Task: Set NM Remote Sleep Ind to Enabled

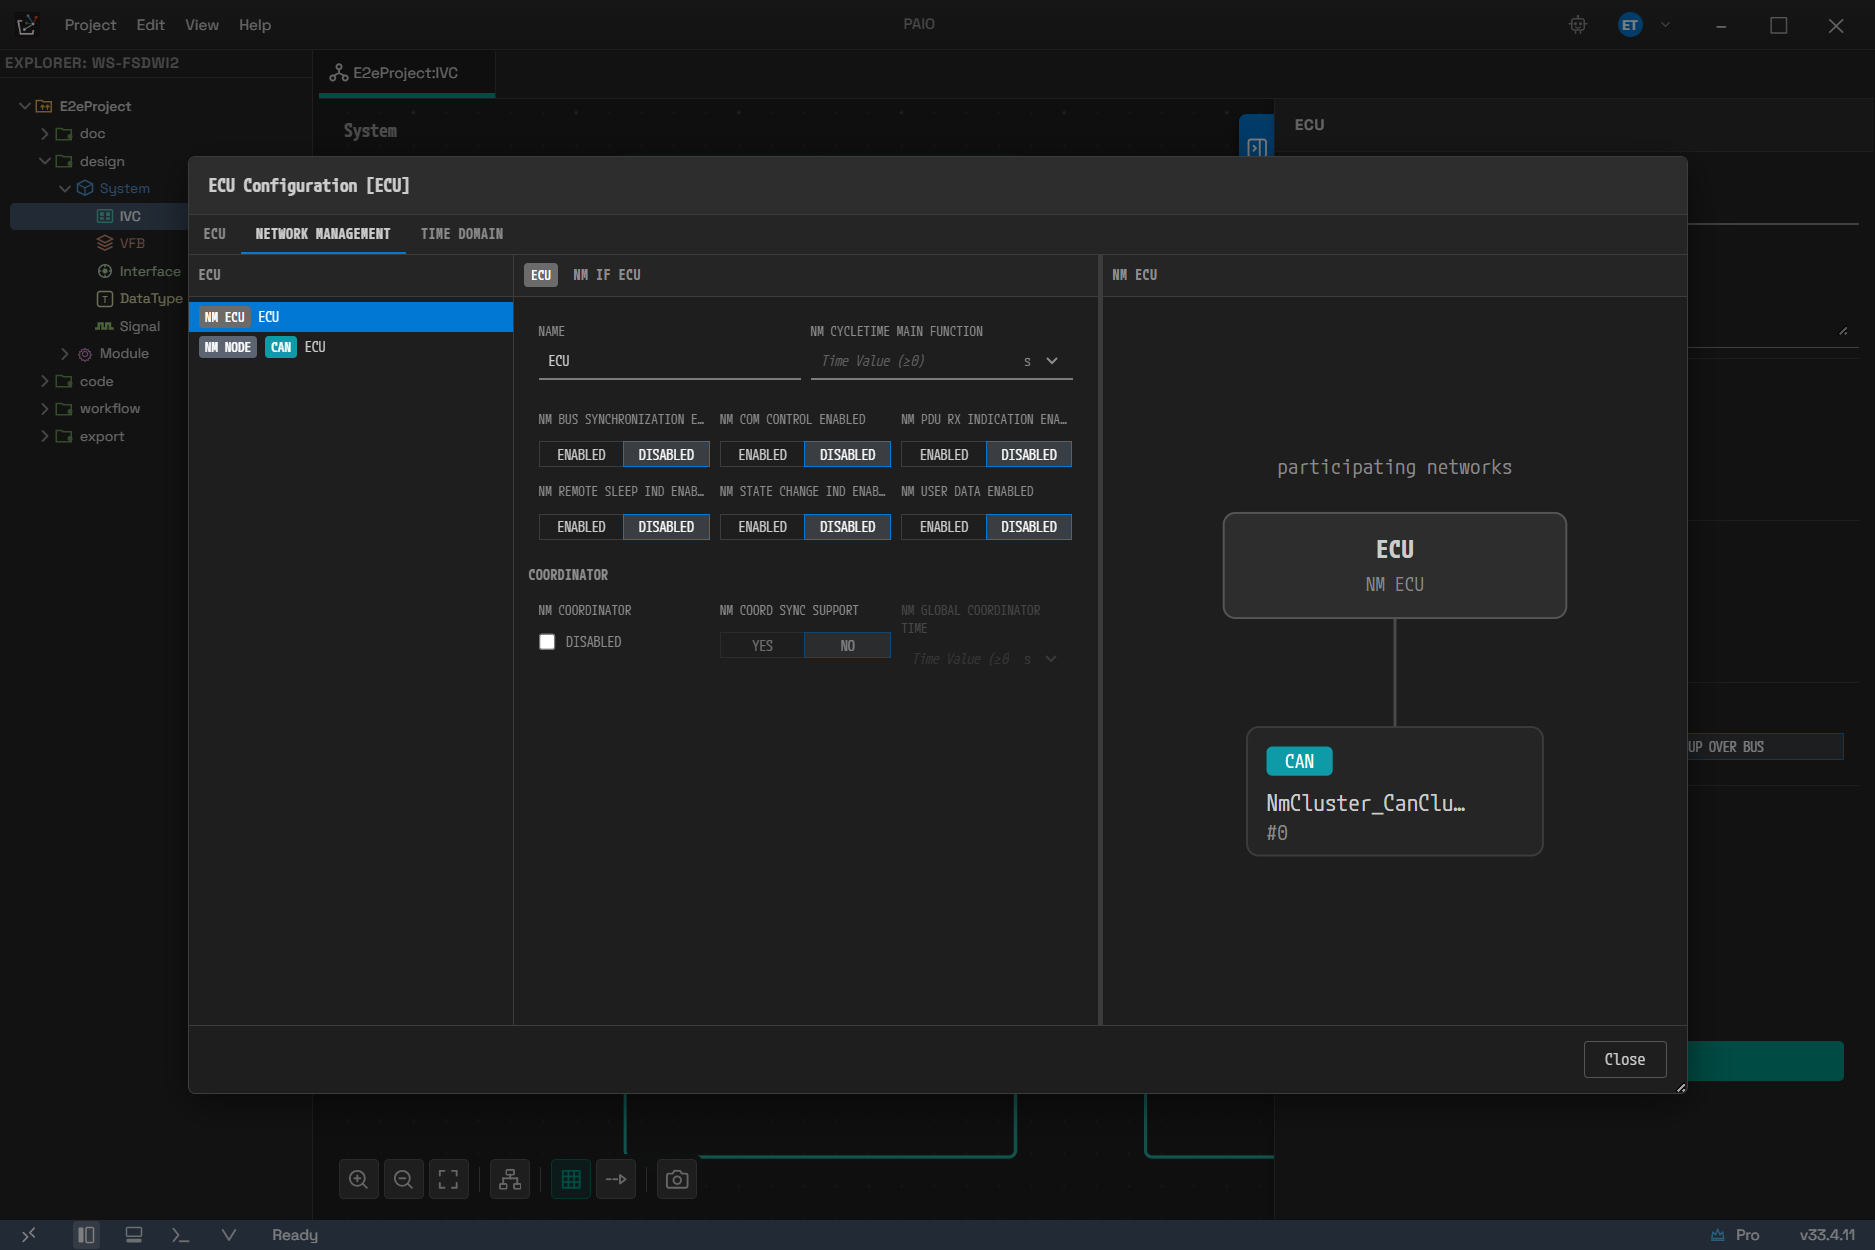Action: (x=581, y=526)
